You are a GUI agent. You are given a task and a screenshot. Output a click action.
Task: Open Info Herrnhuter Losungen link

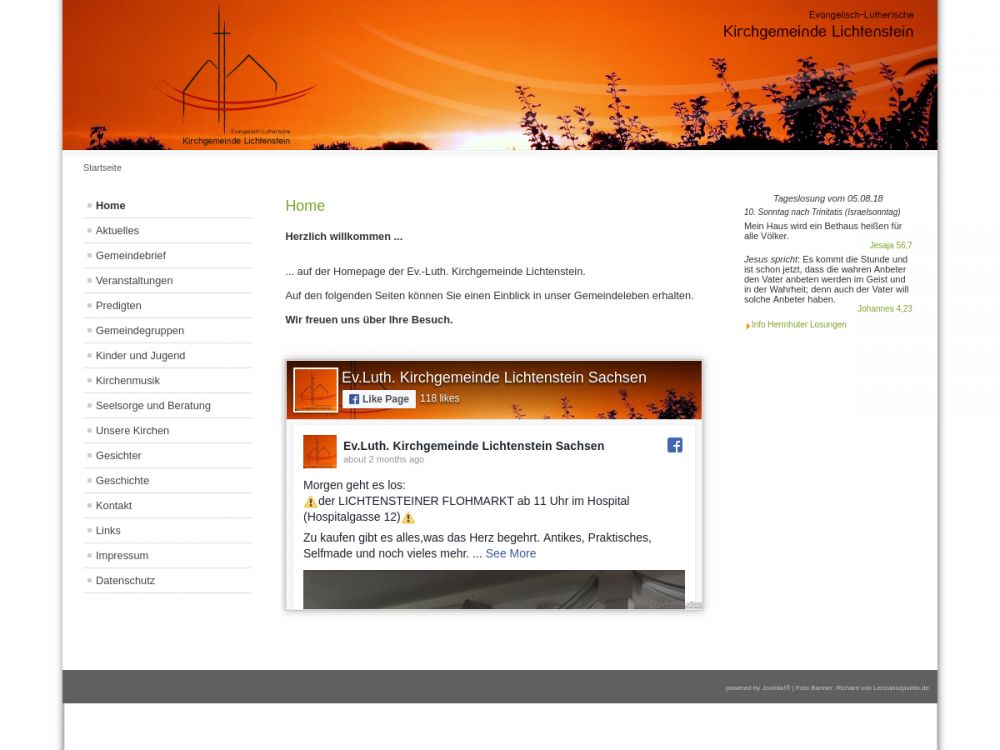pos(798,325)
